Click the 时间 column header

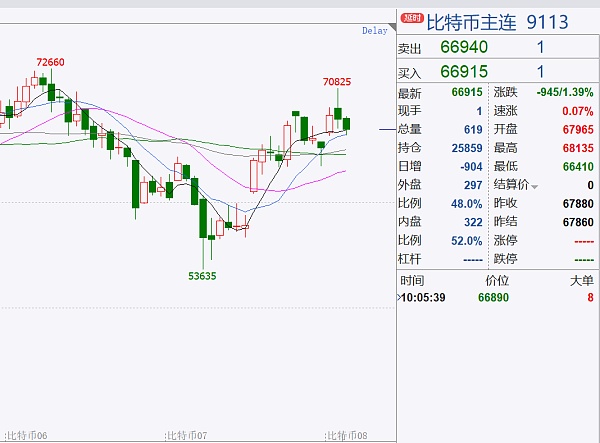[411, 281]
